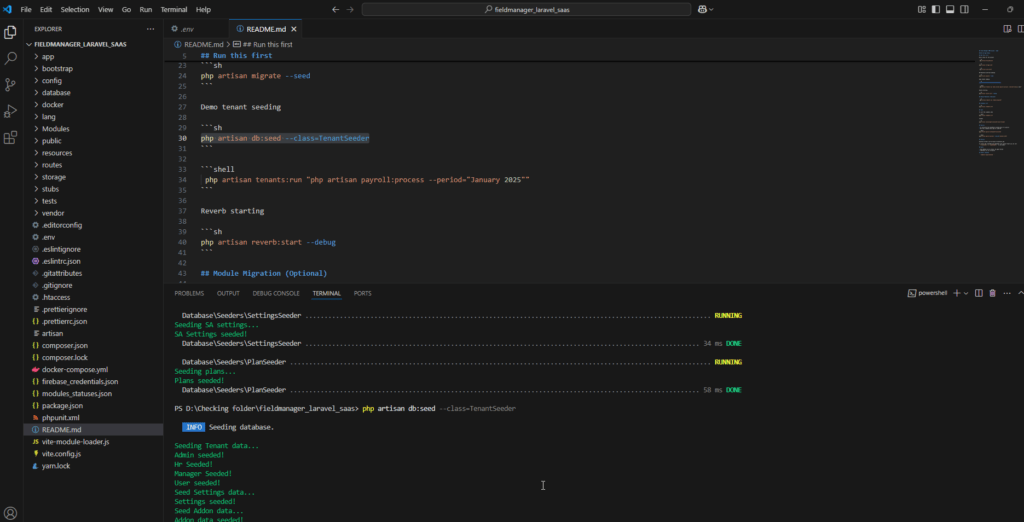1024x522 pixels.
Task: Open the Run and Debug view
Action: tap(10, 111)
